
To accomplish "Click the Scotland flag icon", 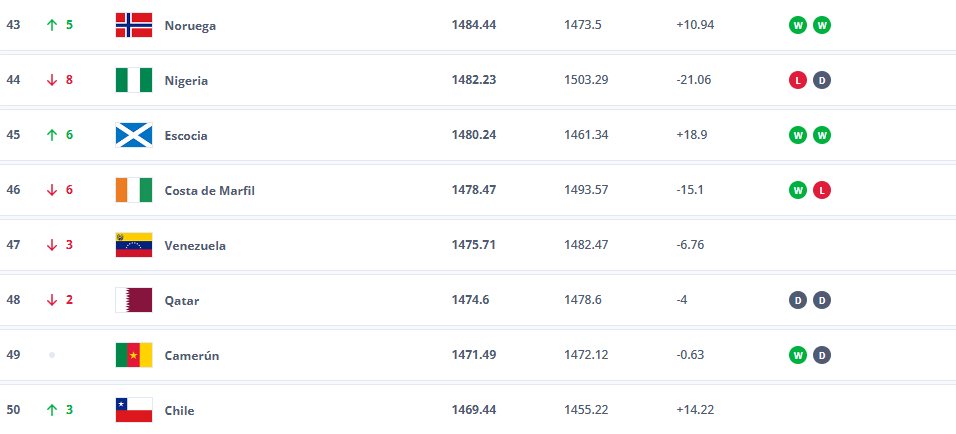I will 134,135.
